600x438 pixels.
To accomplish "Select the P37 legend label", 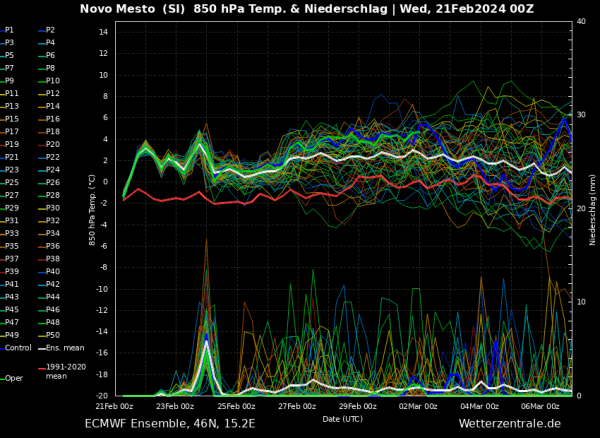I will point(11,259).
